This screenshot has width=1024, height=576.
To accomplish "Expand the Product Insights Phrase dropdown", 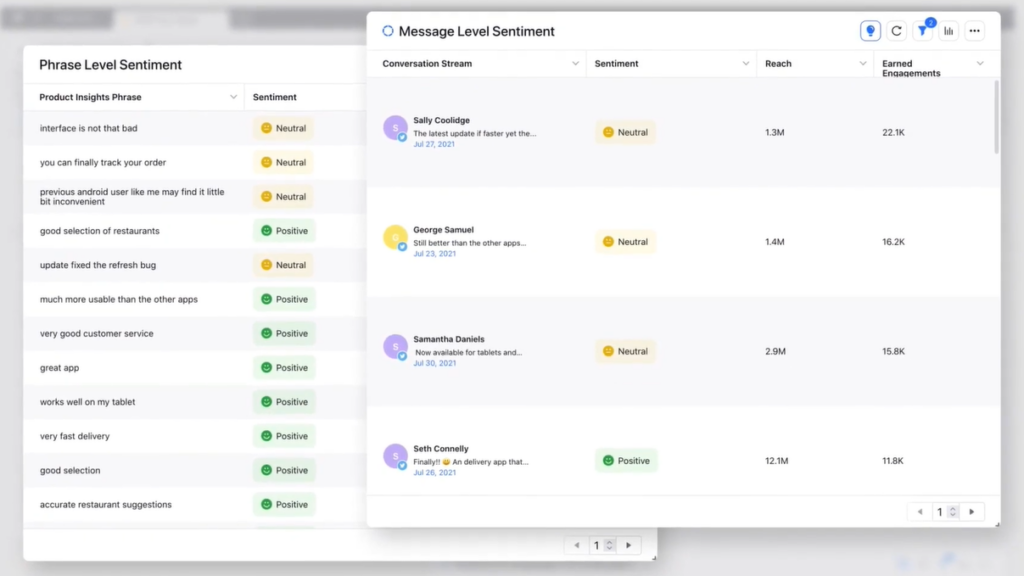I will click(234, 96).
